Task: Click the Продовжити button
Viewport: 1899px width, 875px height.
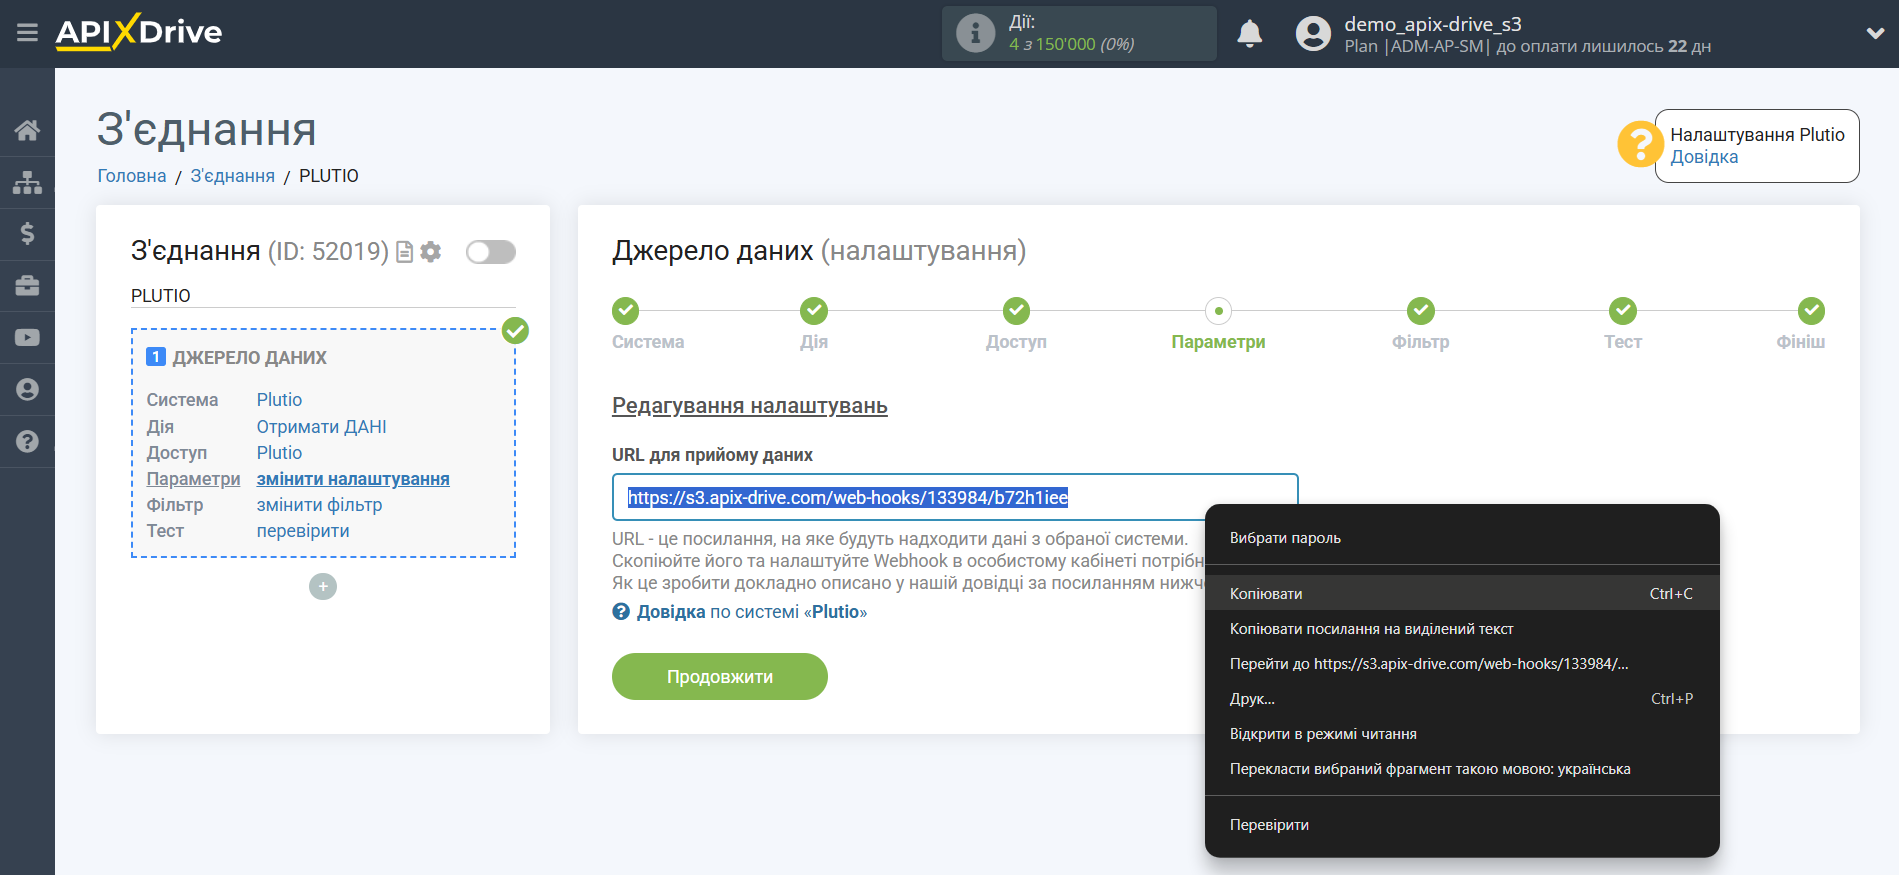Action: pos(720,677)
